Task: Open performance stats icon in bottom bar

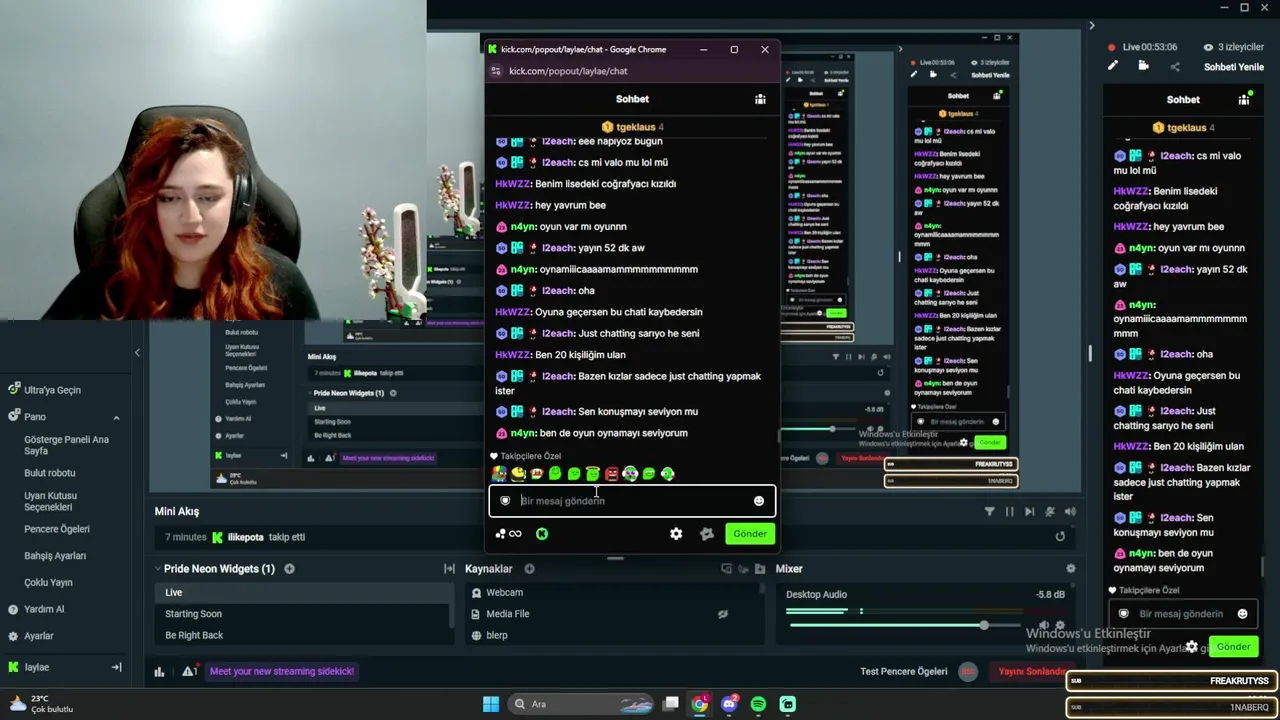Action: 159,672
